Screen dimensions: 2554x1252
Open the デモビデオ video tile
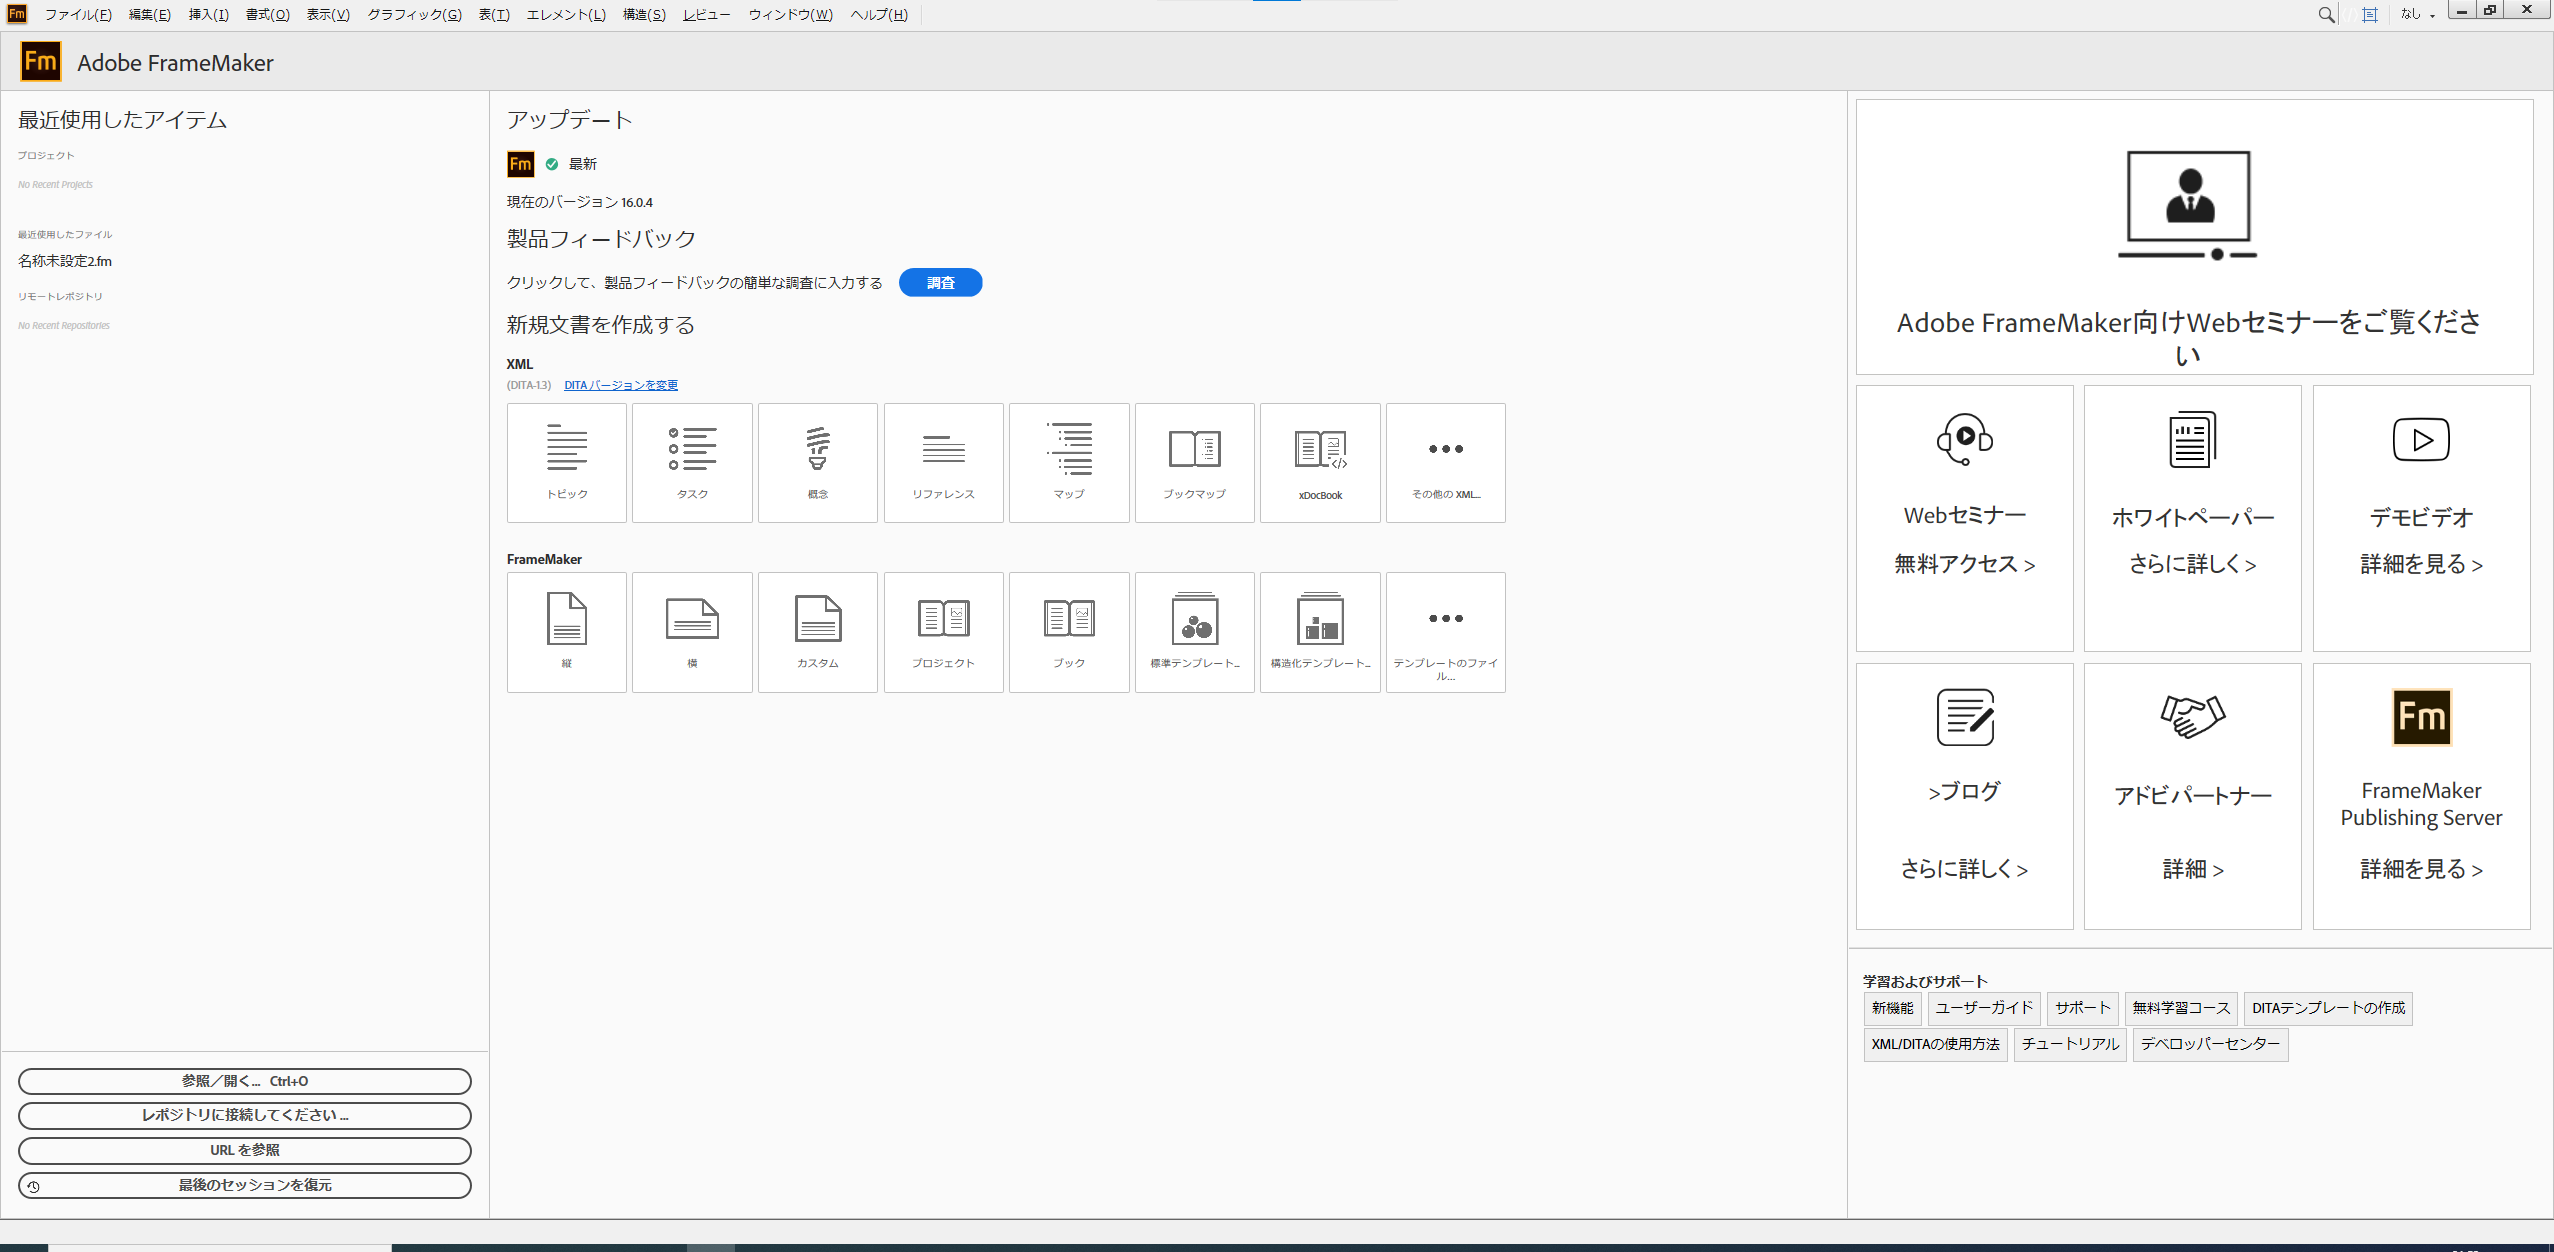click(2421, 519)
